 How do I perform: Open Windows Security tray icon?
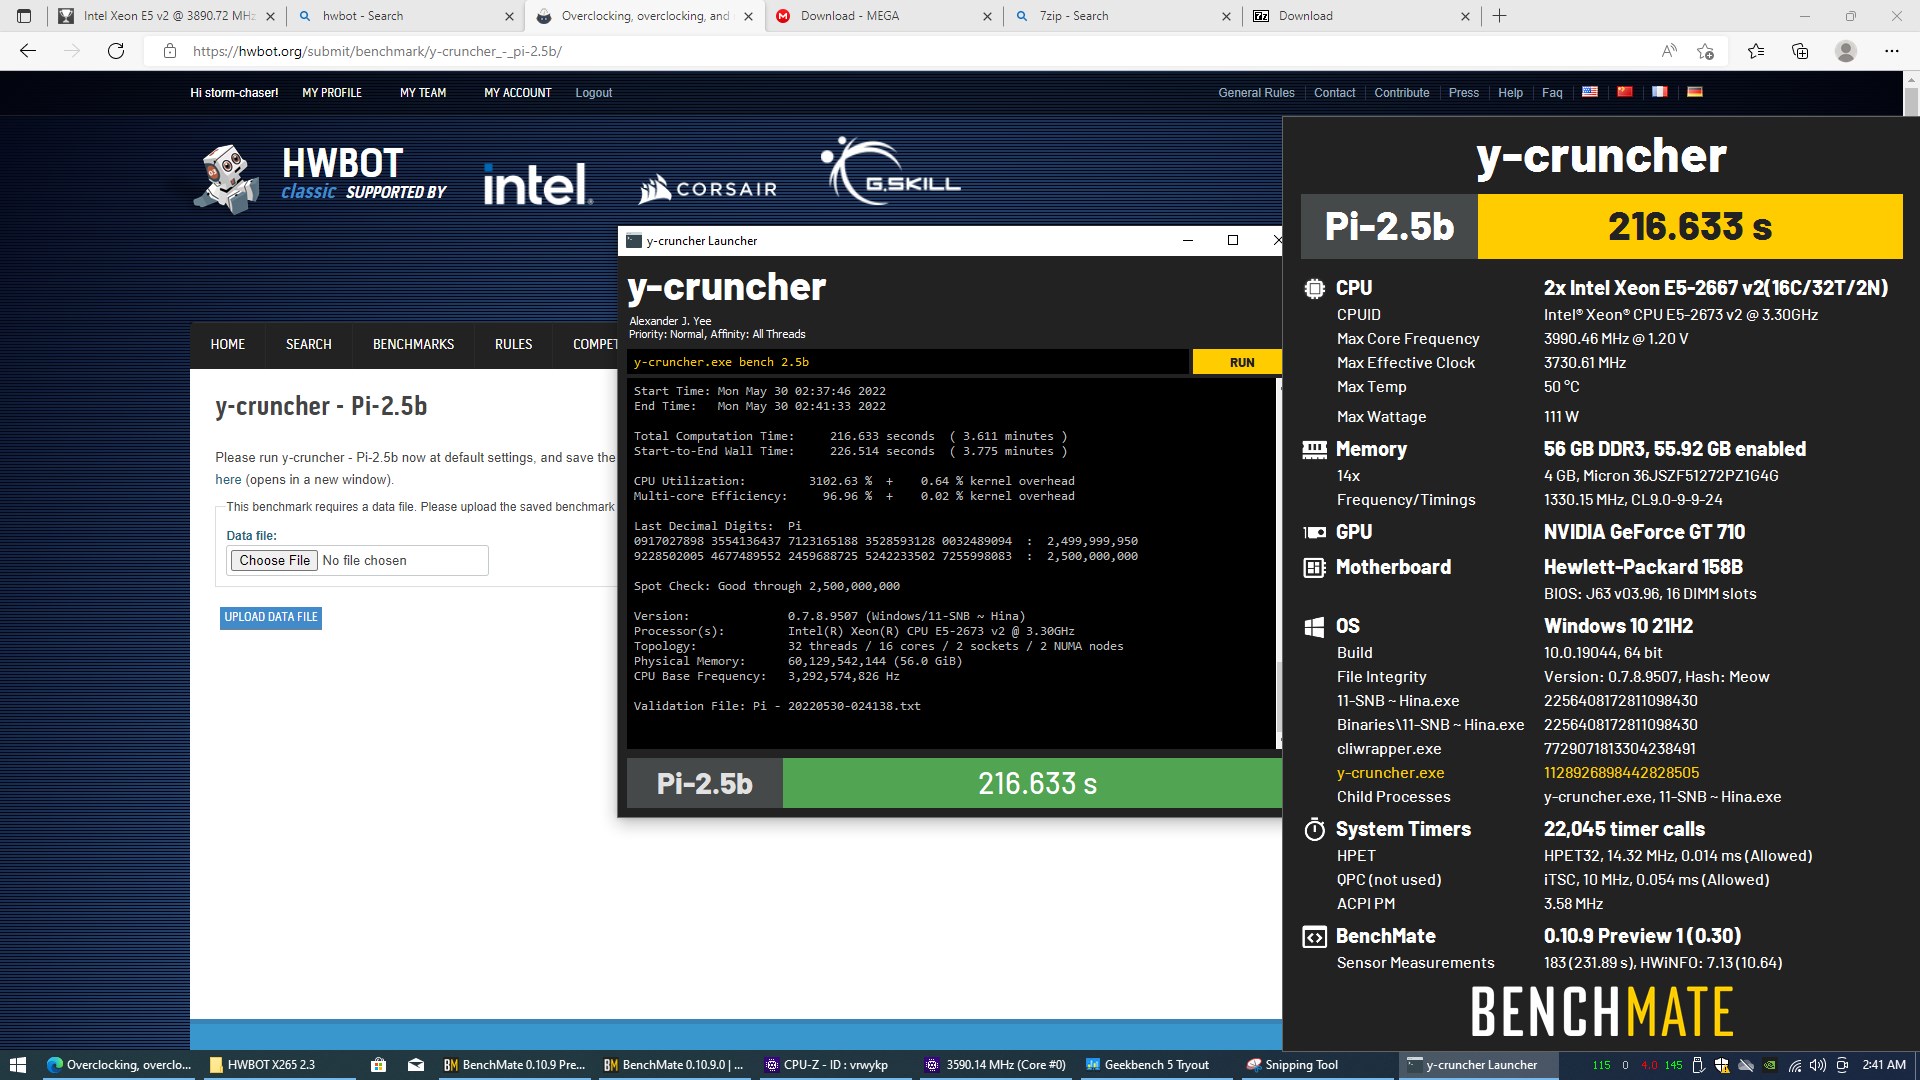(1722, 1065)
